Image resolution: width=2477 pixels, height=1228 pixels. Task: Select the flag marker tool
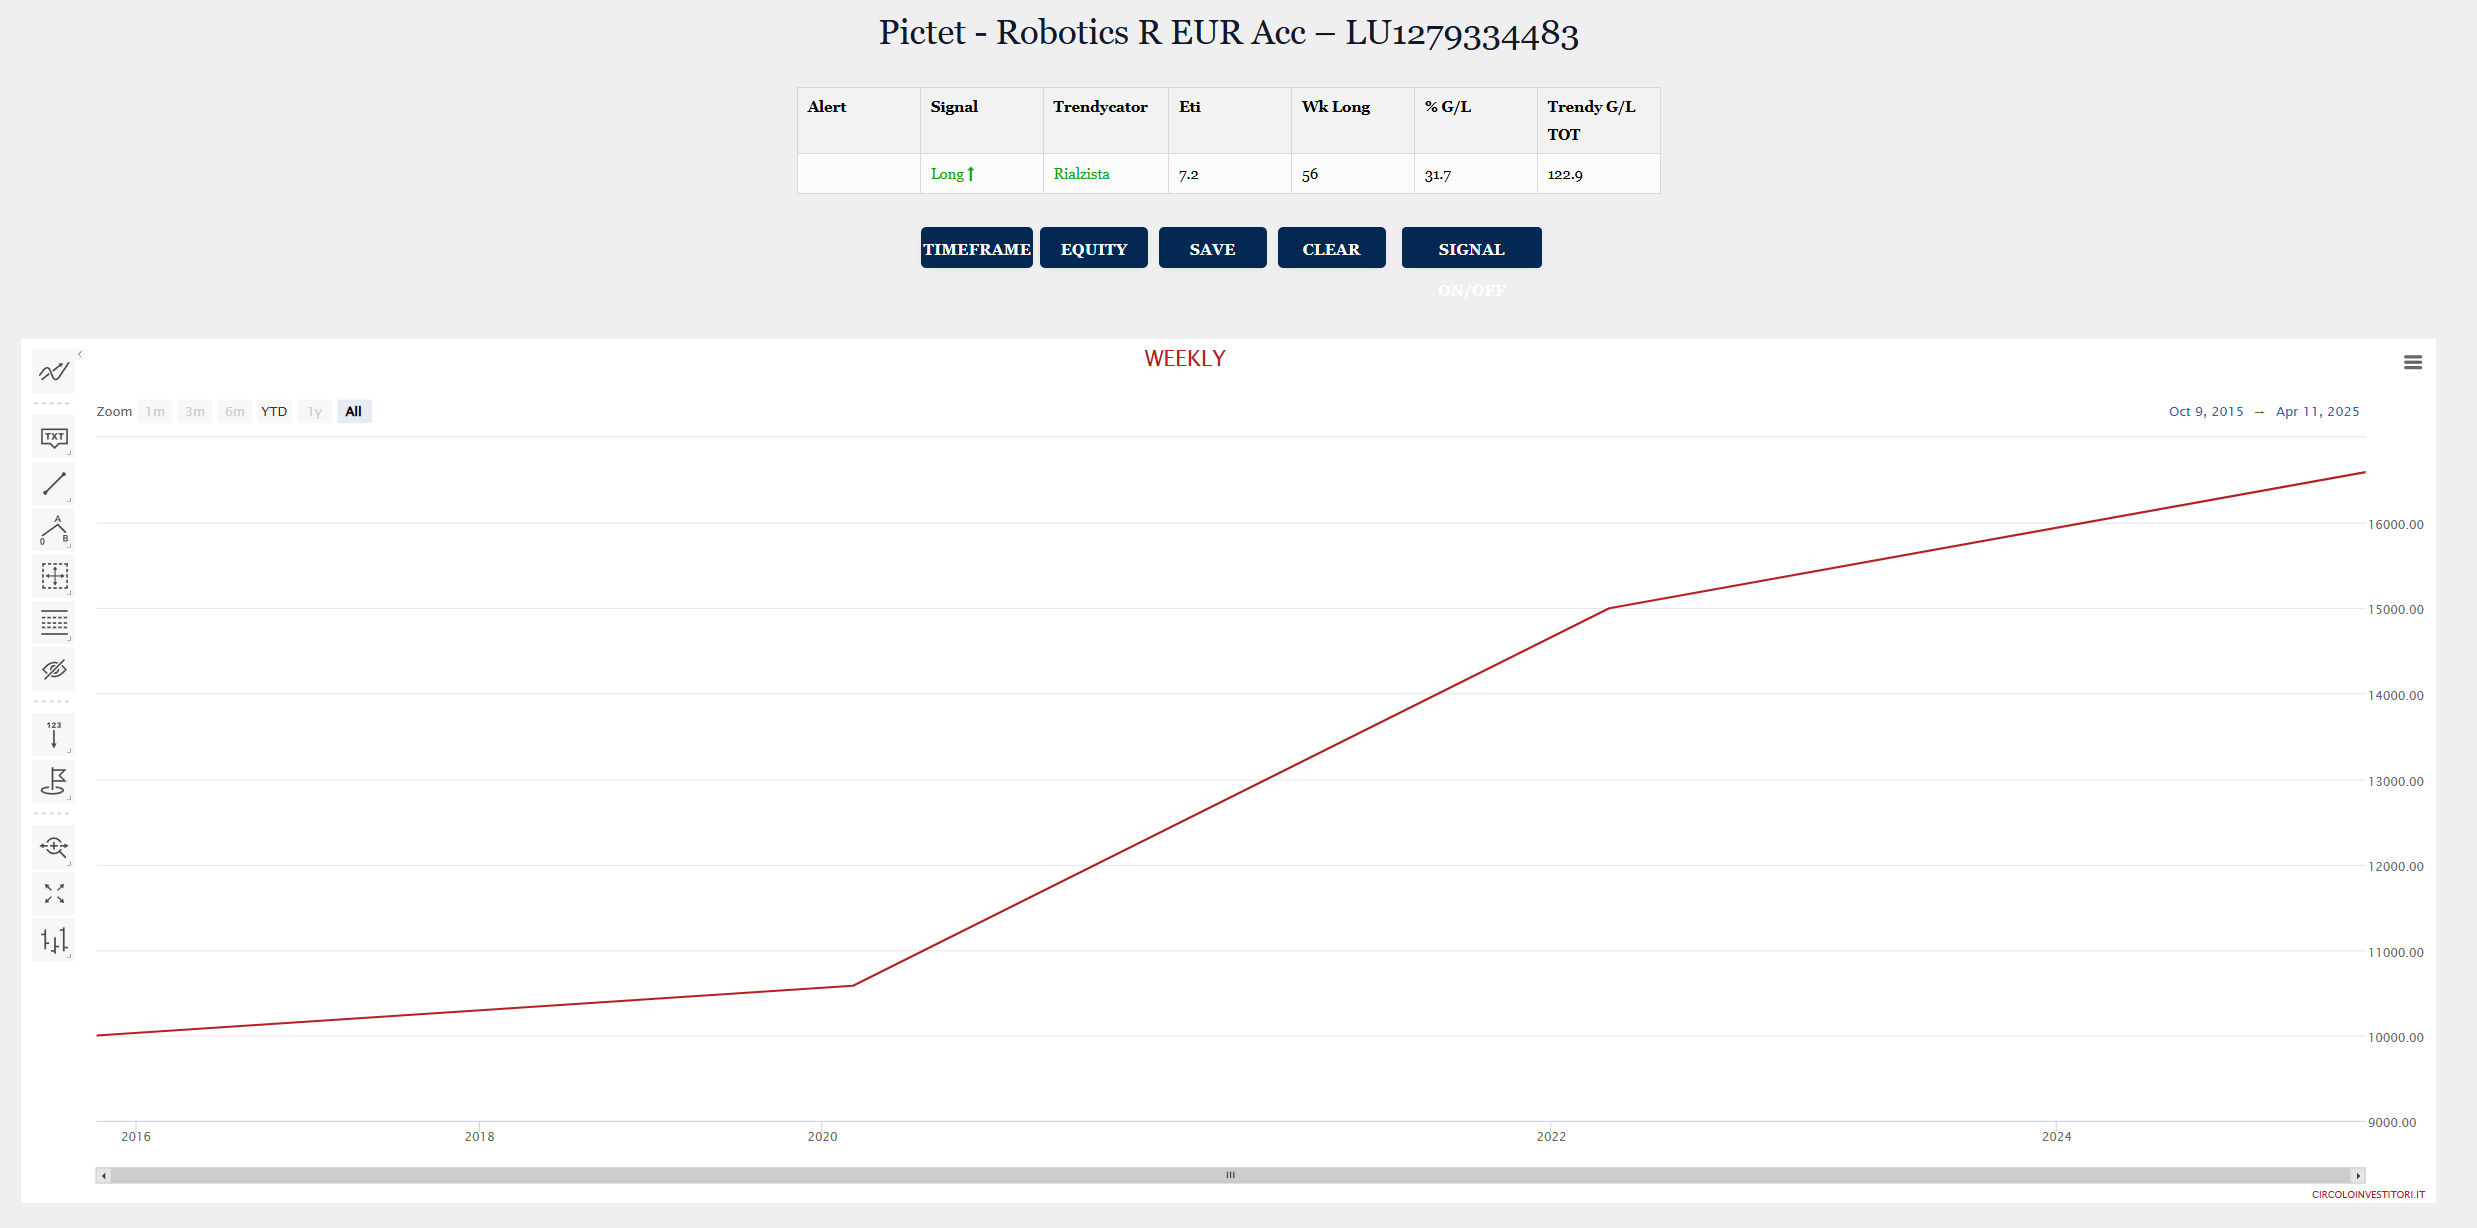[54, 781]
